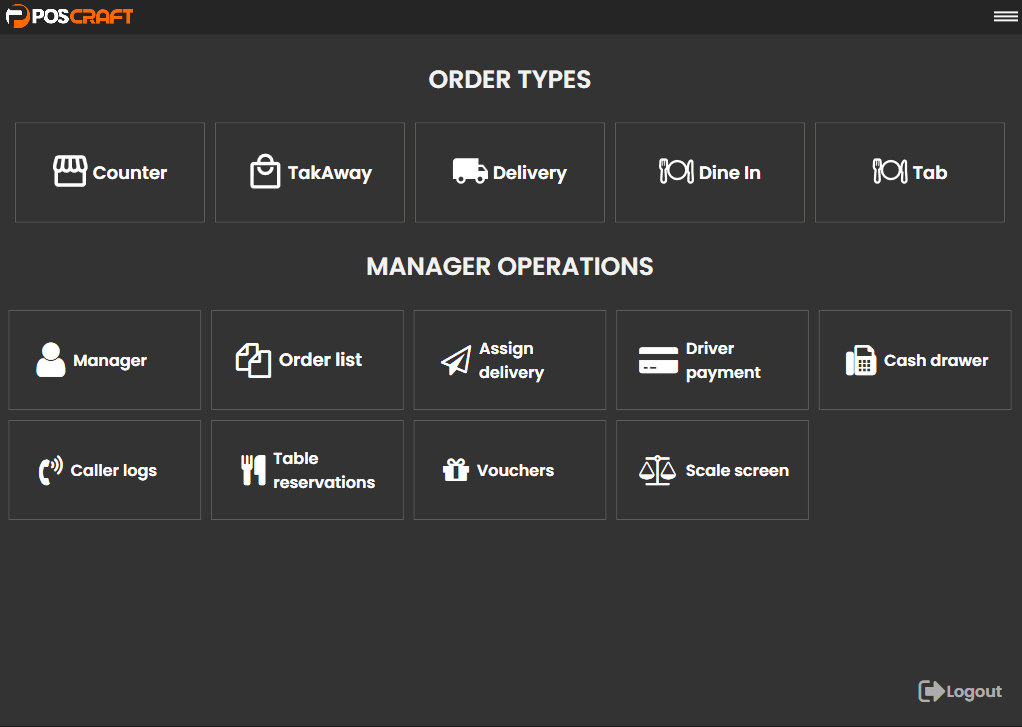The width and height of the screenshot is (1022, 727).
Task: Select the Delivery order type label
Action: coord(529,173)
